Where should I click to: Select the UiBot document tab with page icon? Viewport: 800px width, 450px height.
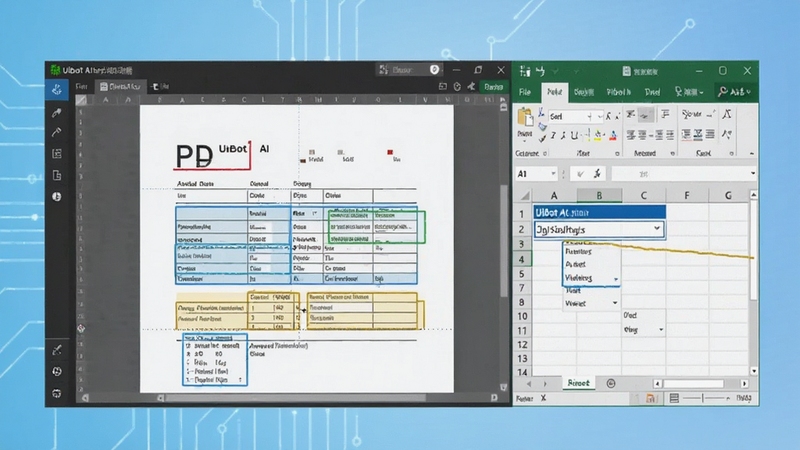pyautogui.click(x=120, y=87)
